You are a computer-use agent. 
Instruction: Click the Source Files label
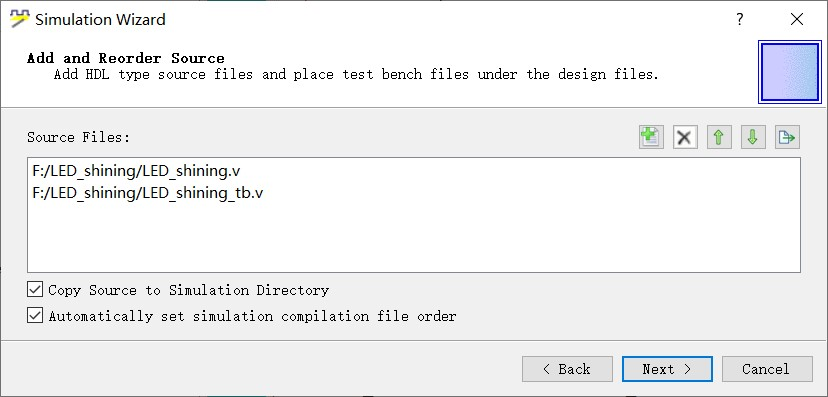[78, 137]
